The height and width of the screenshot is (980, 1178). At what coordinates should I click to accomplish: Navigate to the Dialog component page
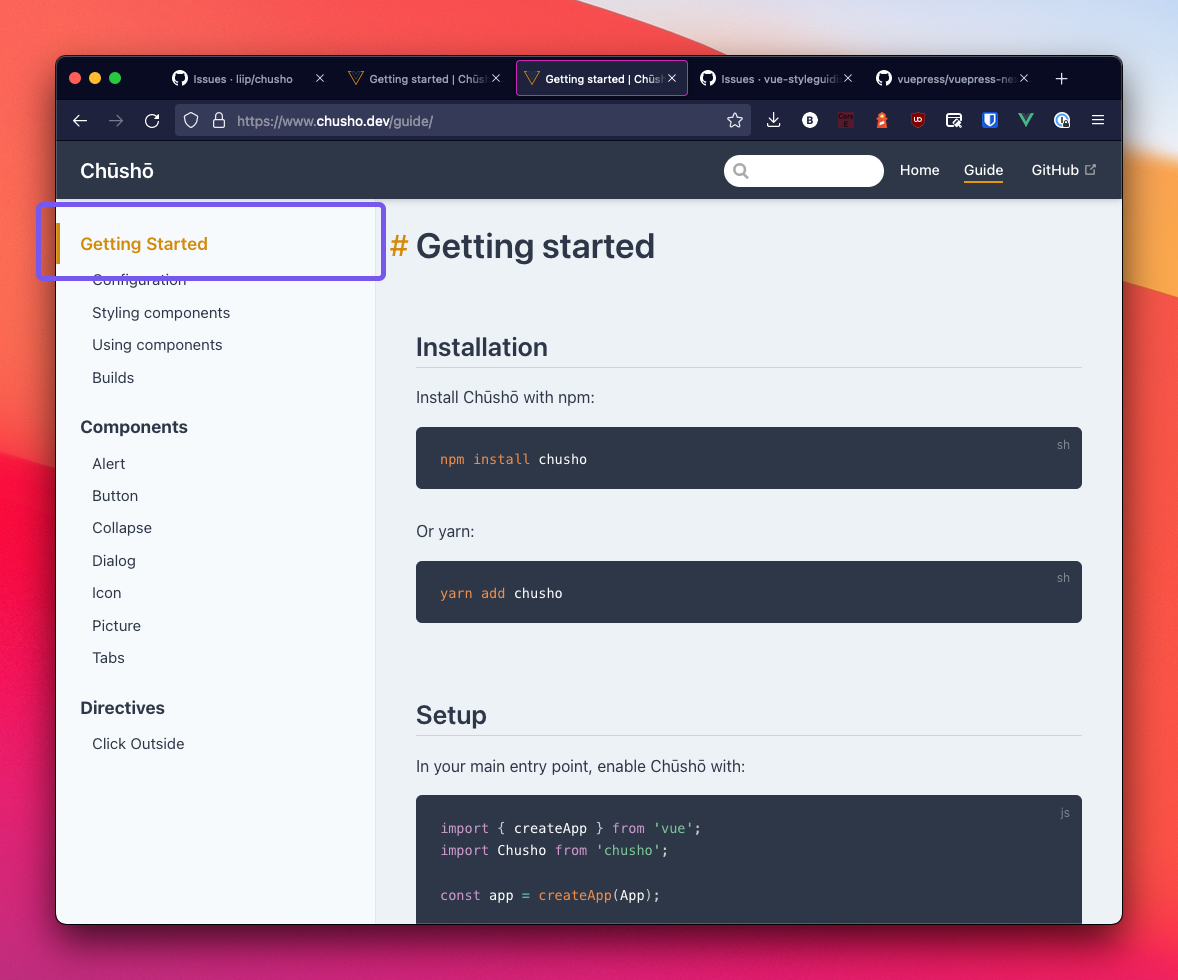[x=113, y=561]
